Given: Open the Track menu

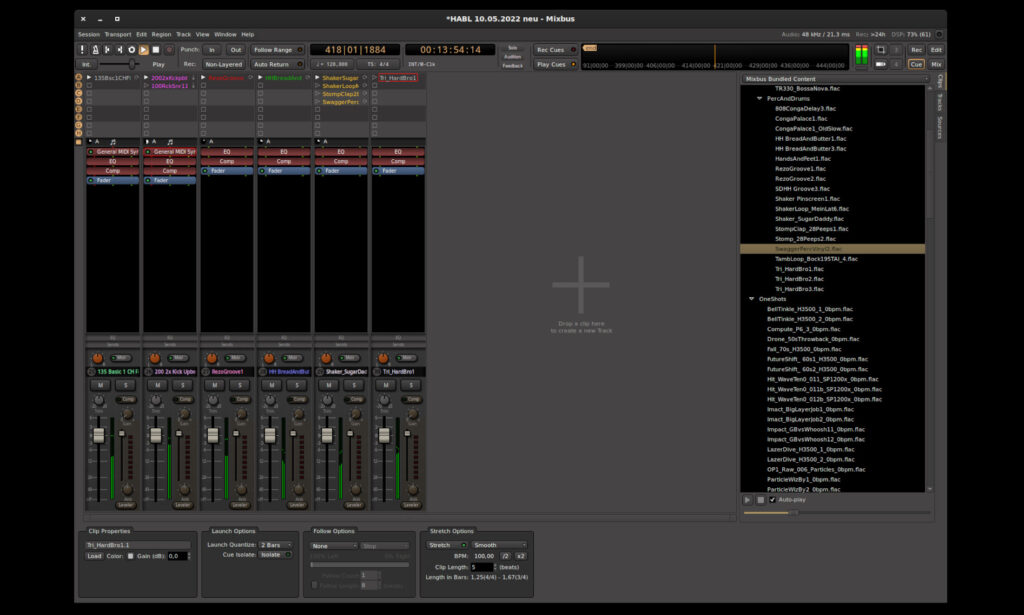Looking at the screenshot, I should pyautogui.click(x=184, y=35).
